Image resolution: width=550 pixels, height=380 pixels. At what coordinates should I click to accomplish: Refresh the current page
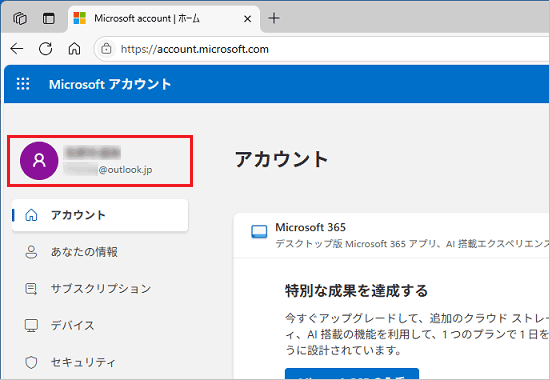[46, 49]
